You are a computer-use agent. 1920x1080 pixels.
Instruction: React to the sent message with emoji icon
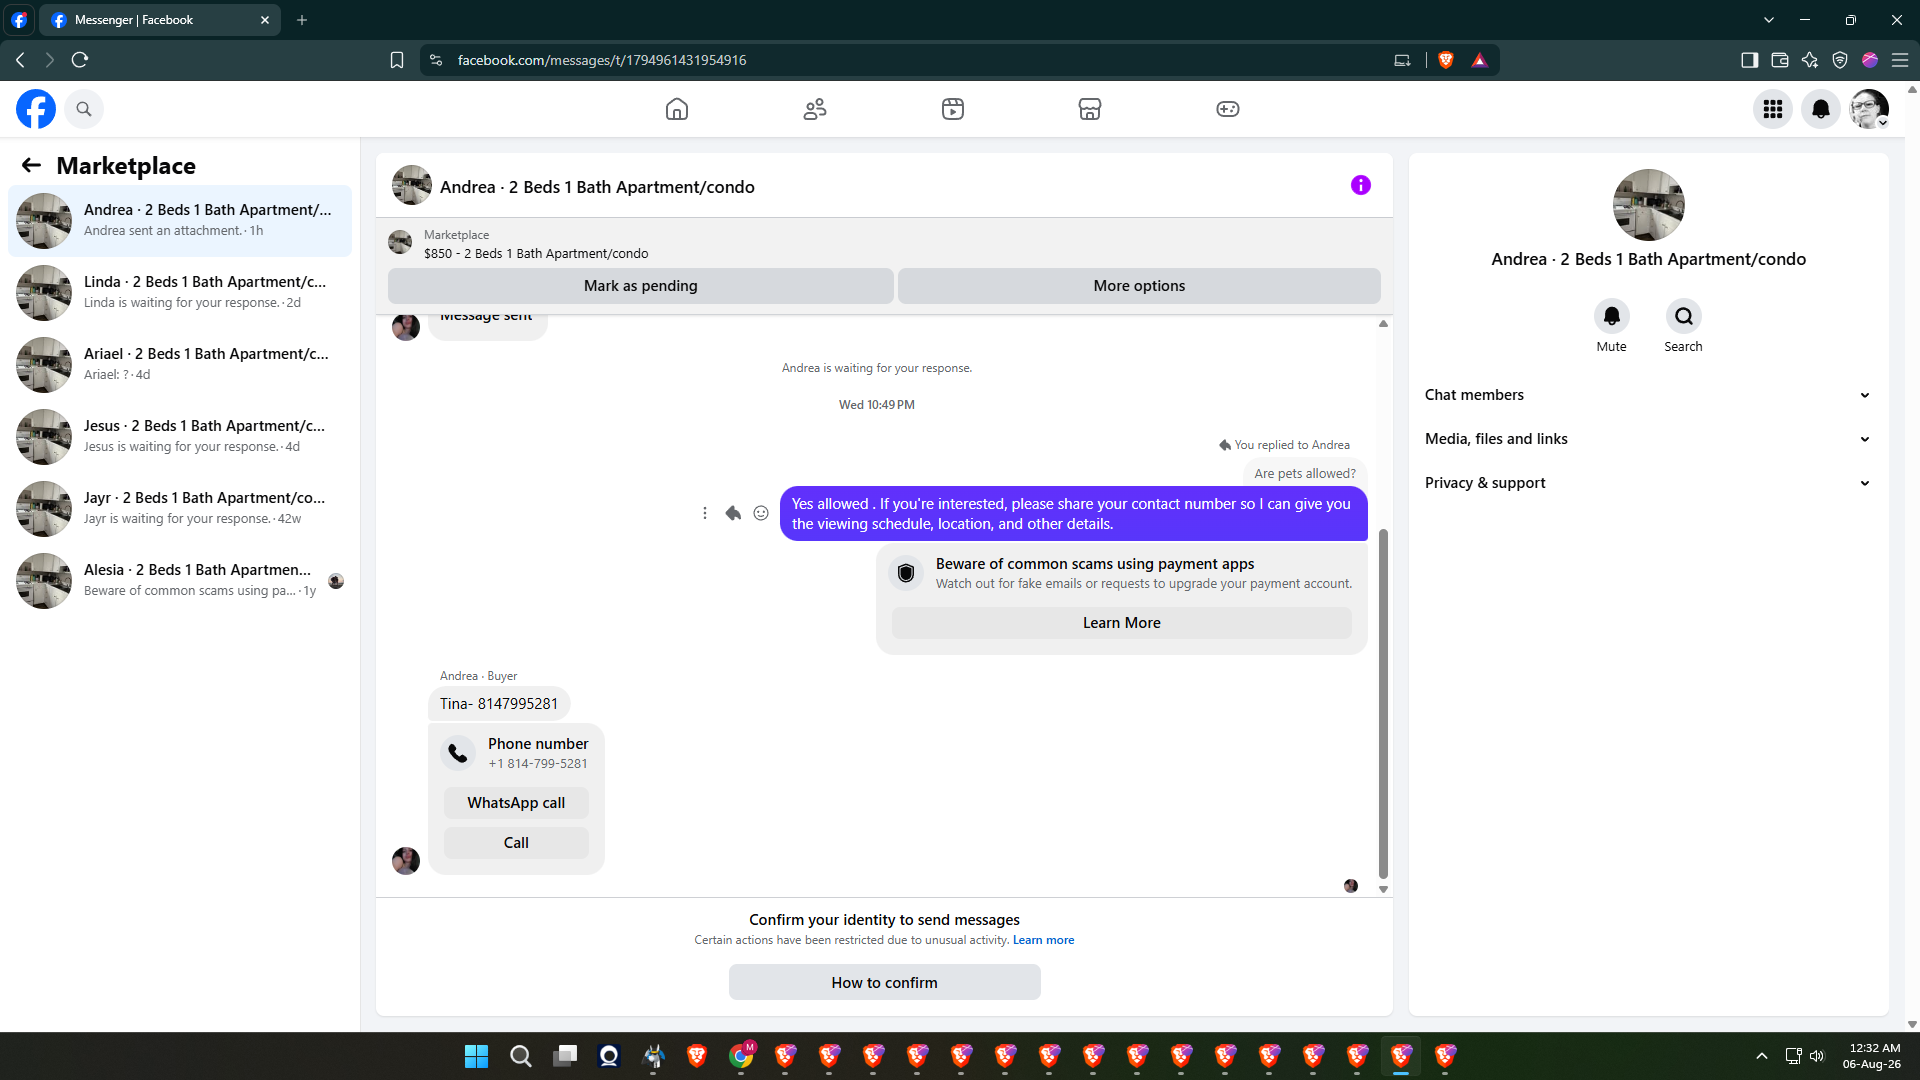[761, 513]
